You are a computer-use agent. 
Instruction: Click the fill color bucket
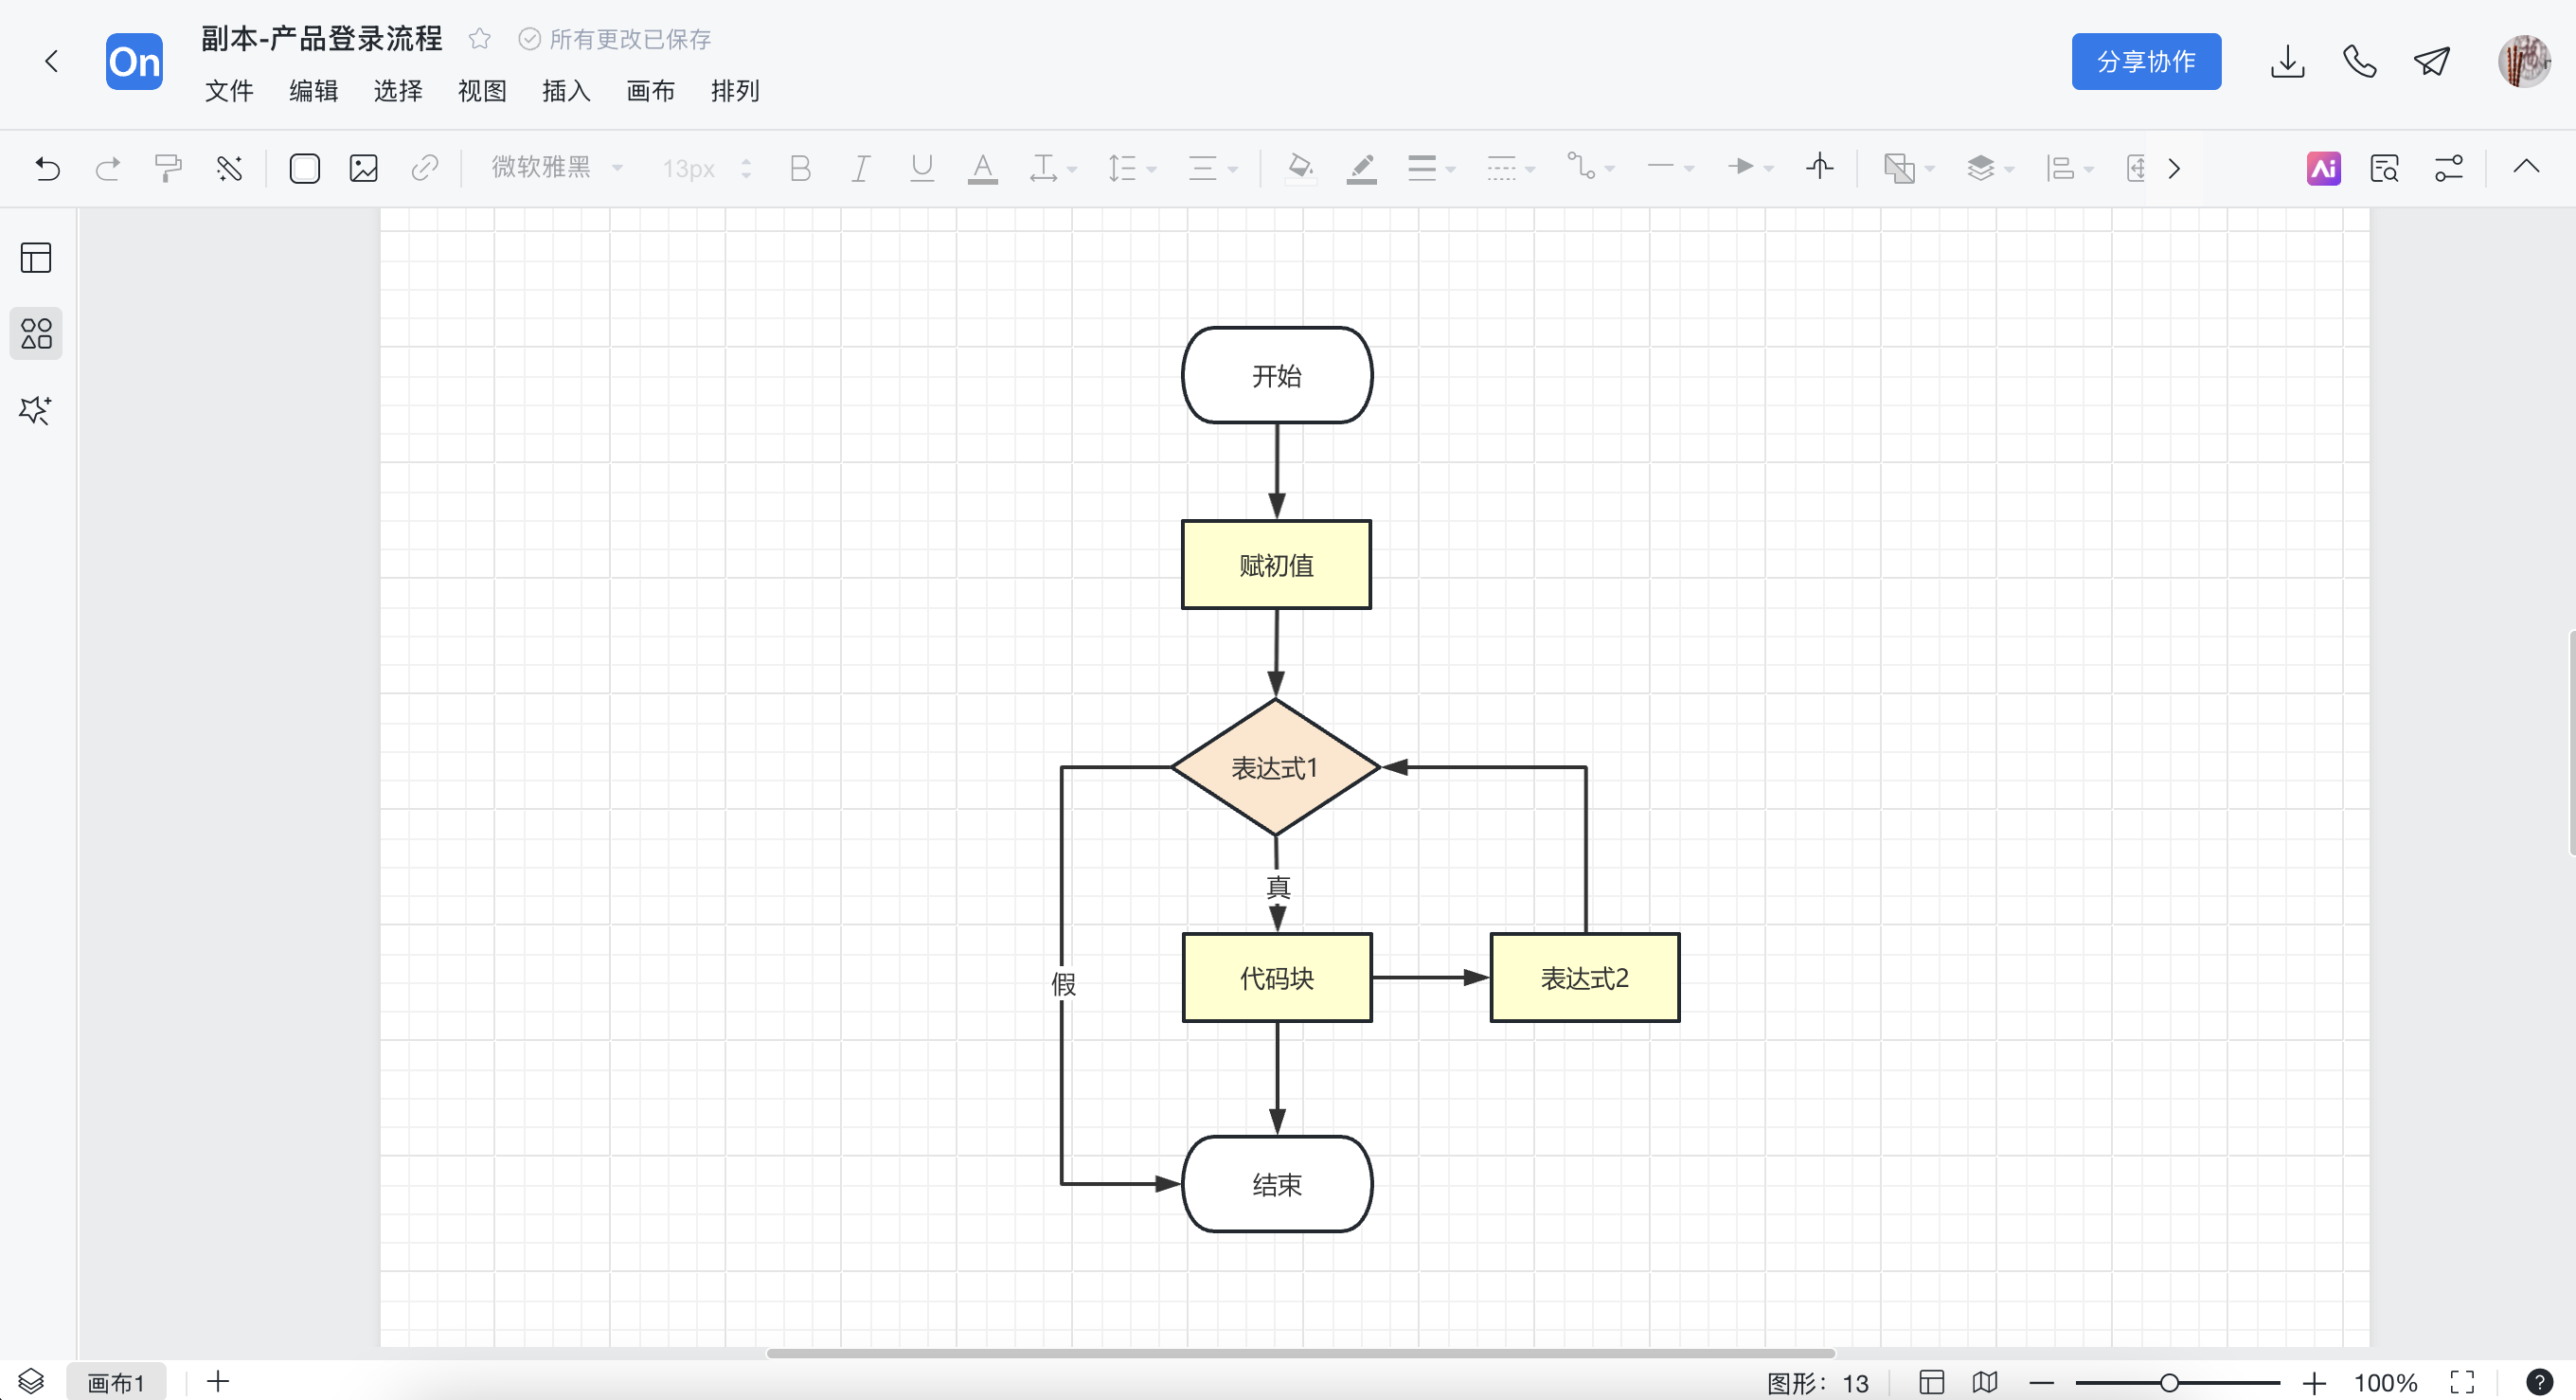1300,168
